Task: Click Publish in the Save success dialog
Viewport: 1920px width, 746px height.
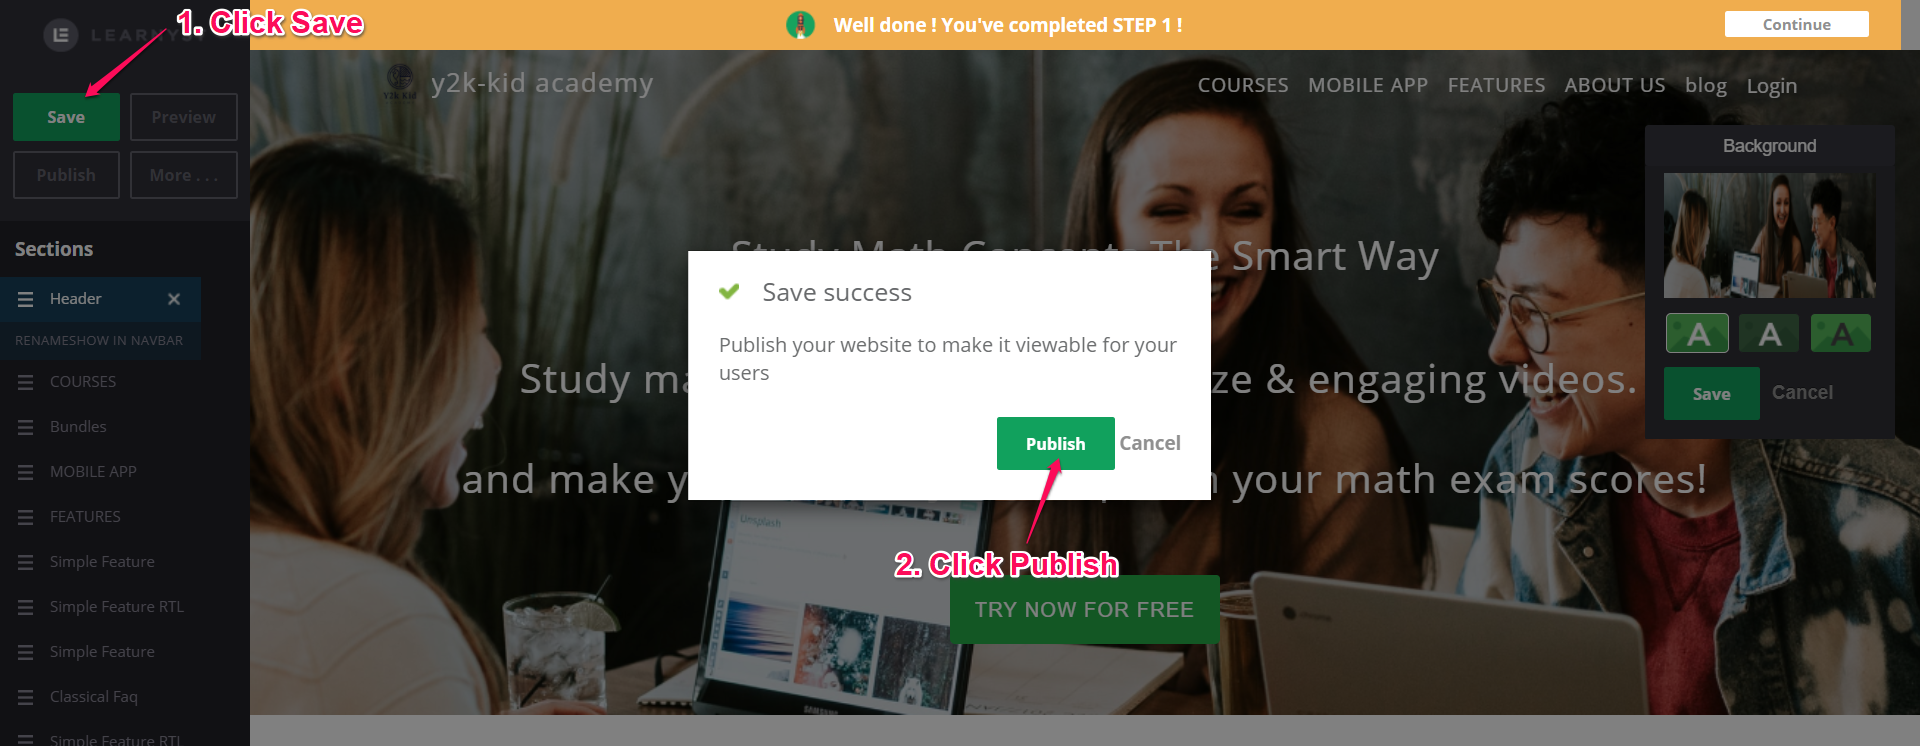Action: pos(1055,443)
